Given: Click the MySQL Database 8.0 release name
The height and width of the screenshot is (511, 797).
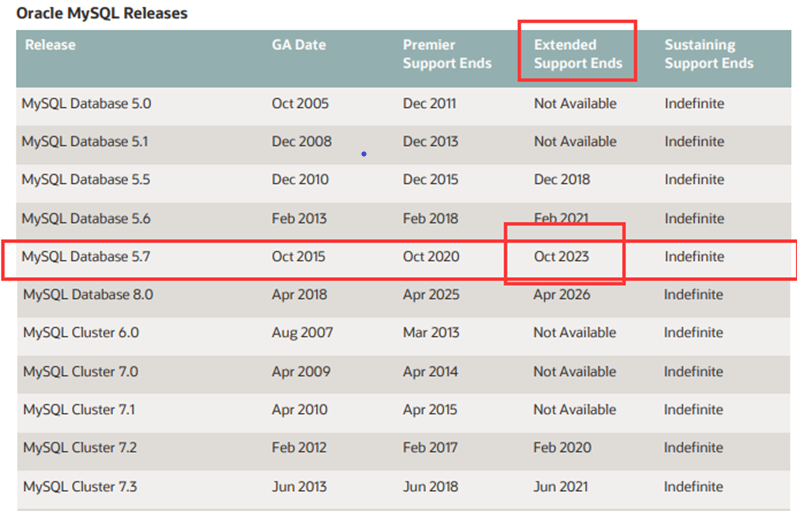Looking at the screenshot, I should coord(87,295).
